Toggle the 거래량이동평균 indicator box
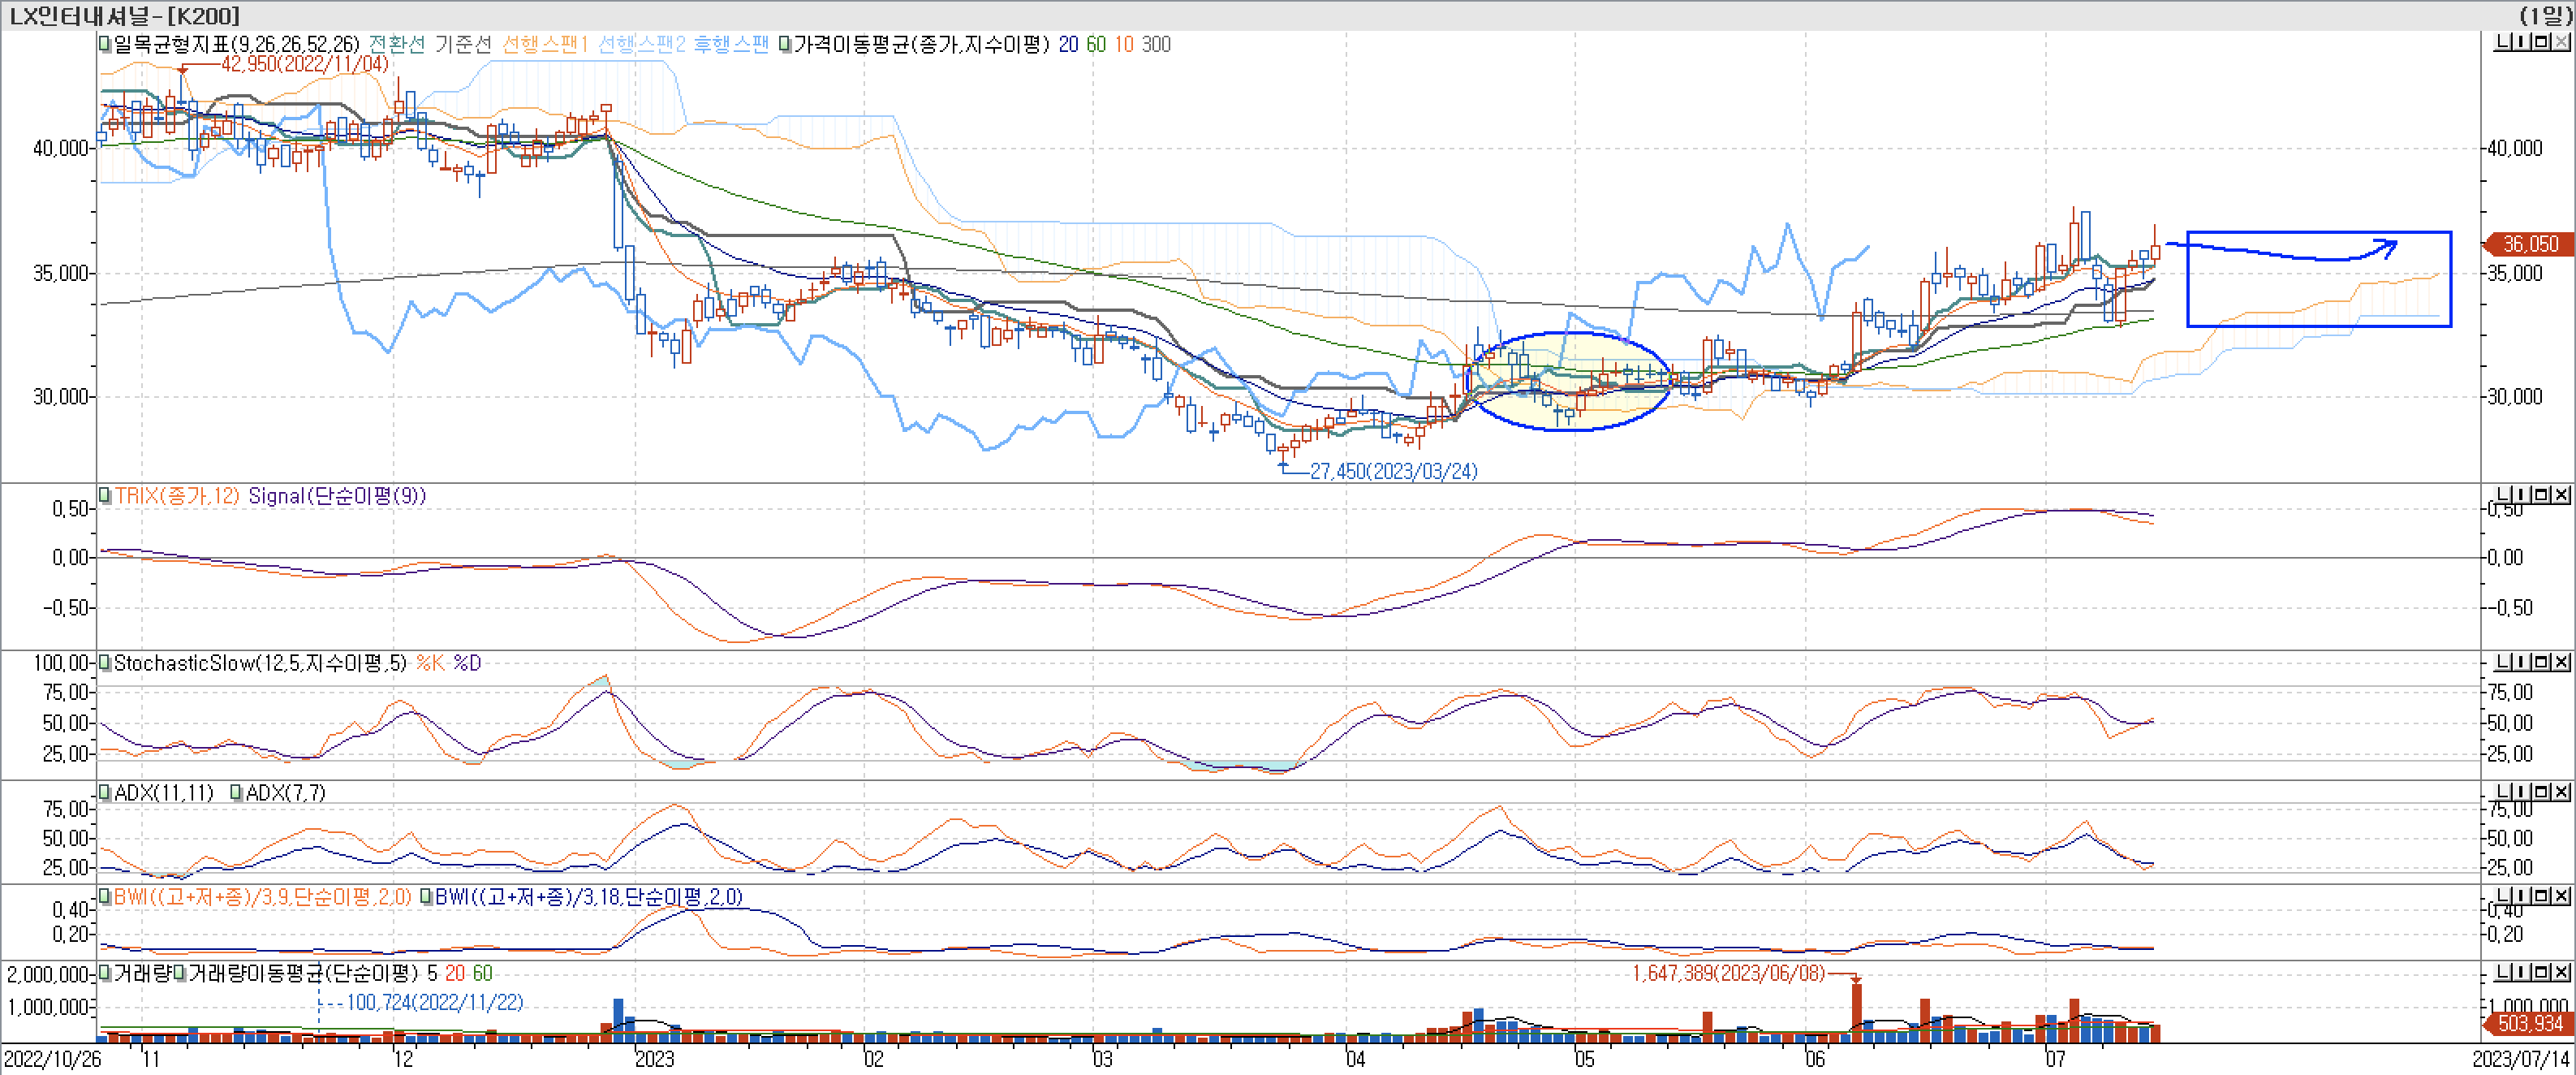The height and width of the screenshot is (1075, 2576). [181, 973]
